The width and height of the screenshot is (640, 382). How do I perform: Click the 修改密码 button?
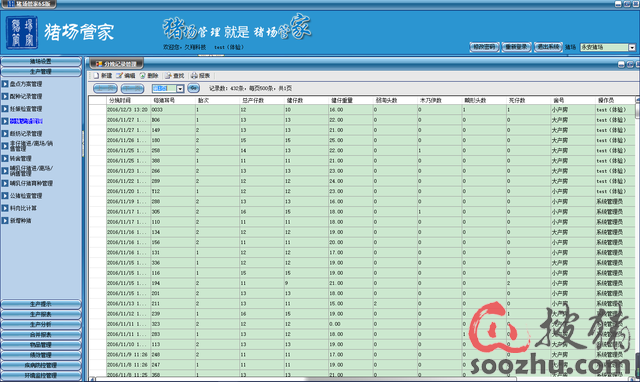coord(484,47)
